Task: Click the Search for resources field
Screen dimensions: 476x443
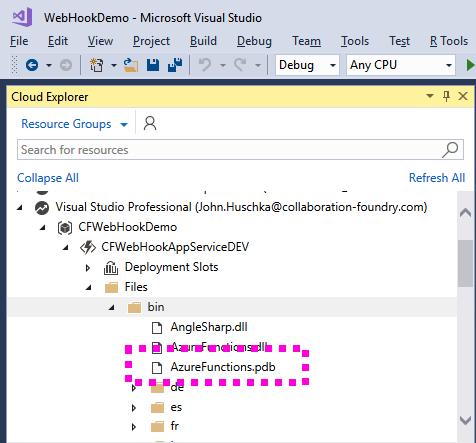Action: [x=240, y=150]
